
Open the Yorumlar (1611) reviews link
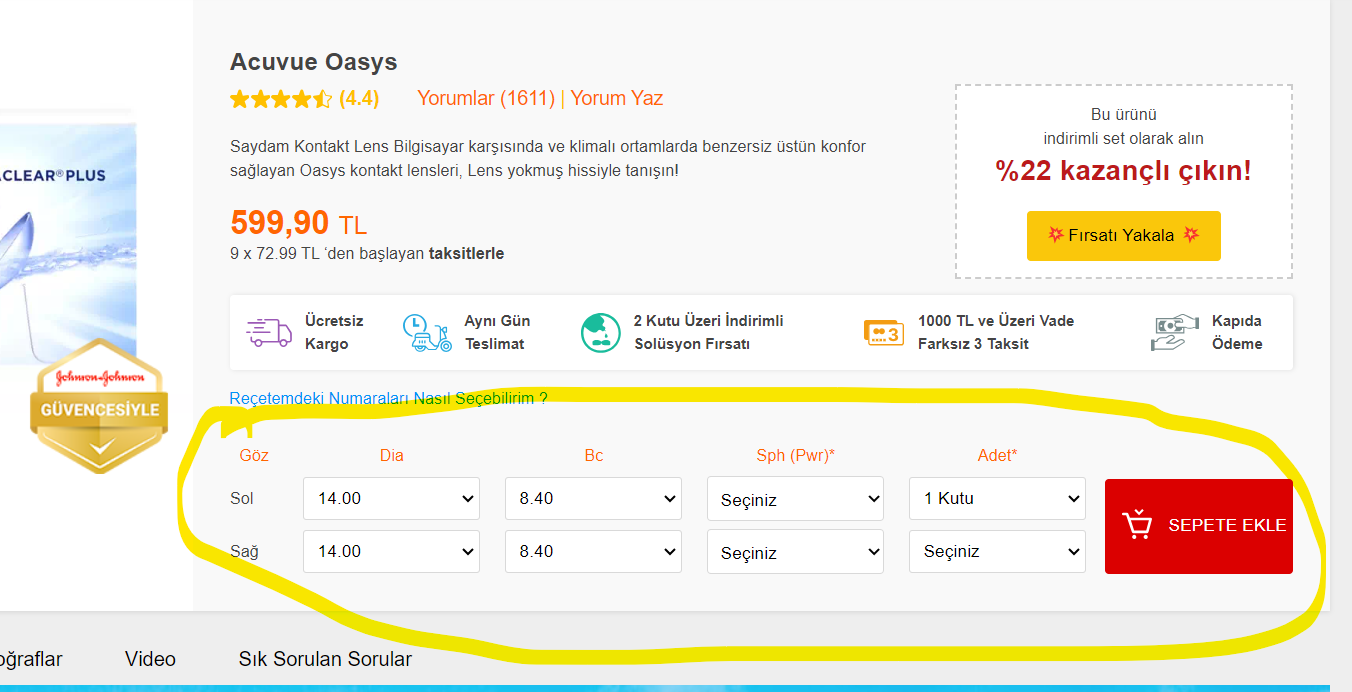(x=486, y=98)
